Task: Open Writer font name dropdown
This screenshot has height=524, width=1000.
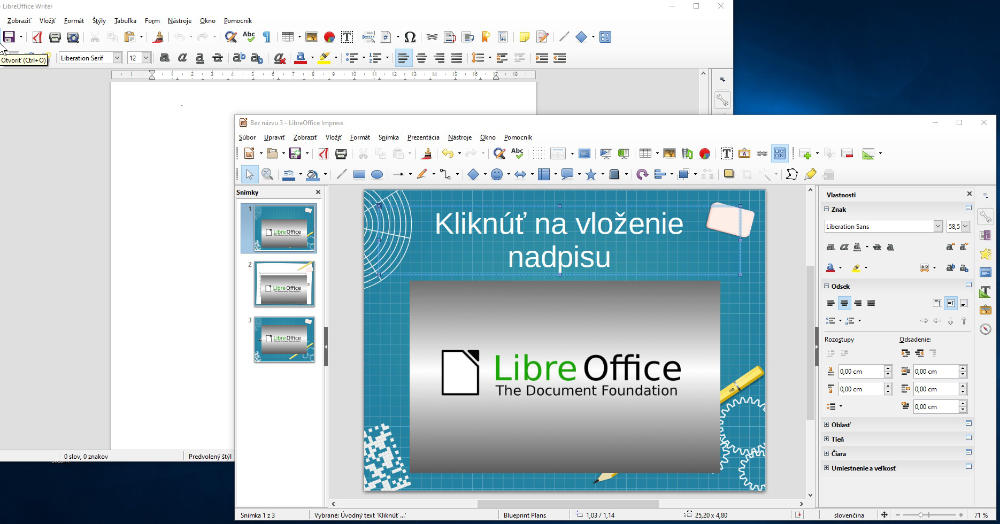Action: [117, 58]
